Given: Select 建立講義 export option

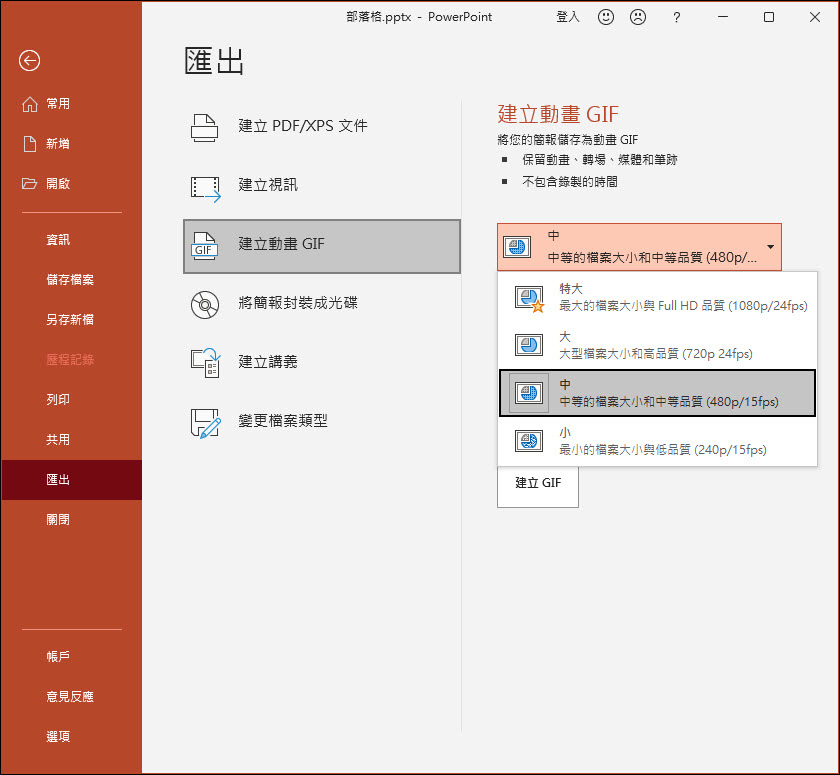Looking at the screenshot, I should tap(321, 363).
